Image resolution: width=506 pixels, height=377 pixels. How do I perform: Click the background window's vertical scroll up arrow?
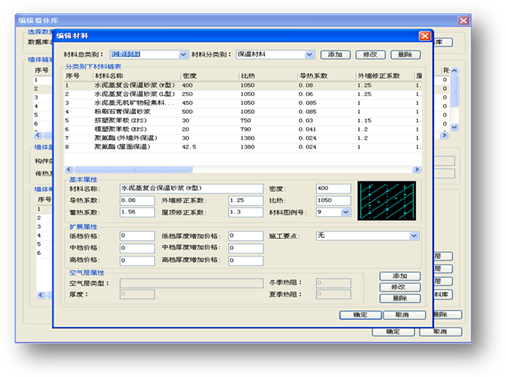pyautogui.click(x=454, y=71)
